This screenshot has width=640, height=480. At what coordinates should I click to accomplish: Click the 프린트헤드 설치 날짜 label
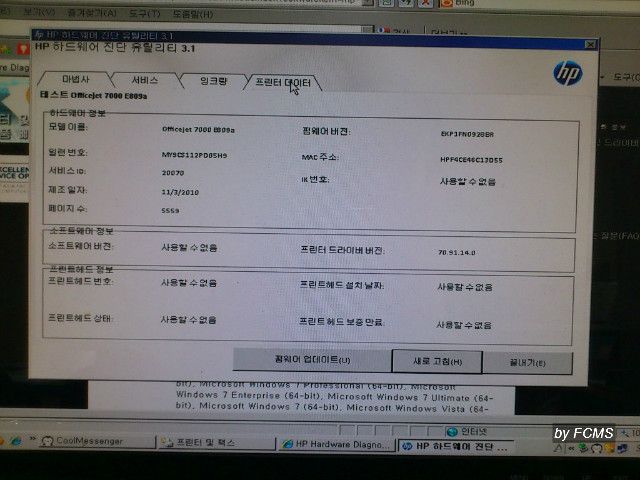coord(342,285)
